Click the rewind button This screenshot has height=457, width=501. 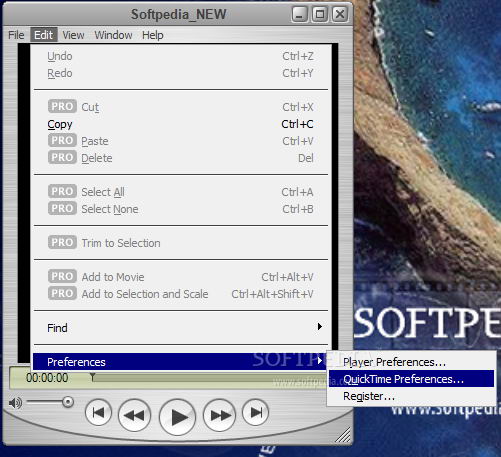coord(134,415)
